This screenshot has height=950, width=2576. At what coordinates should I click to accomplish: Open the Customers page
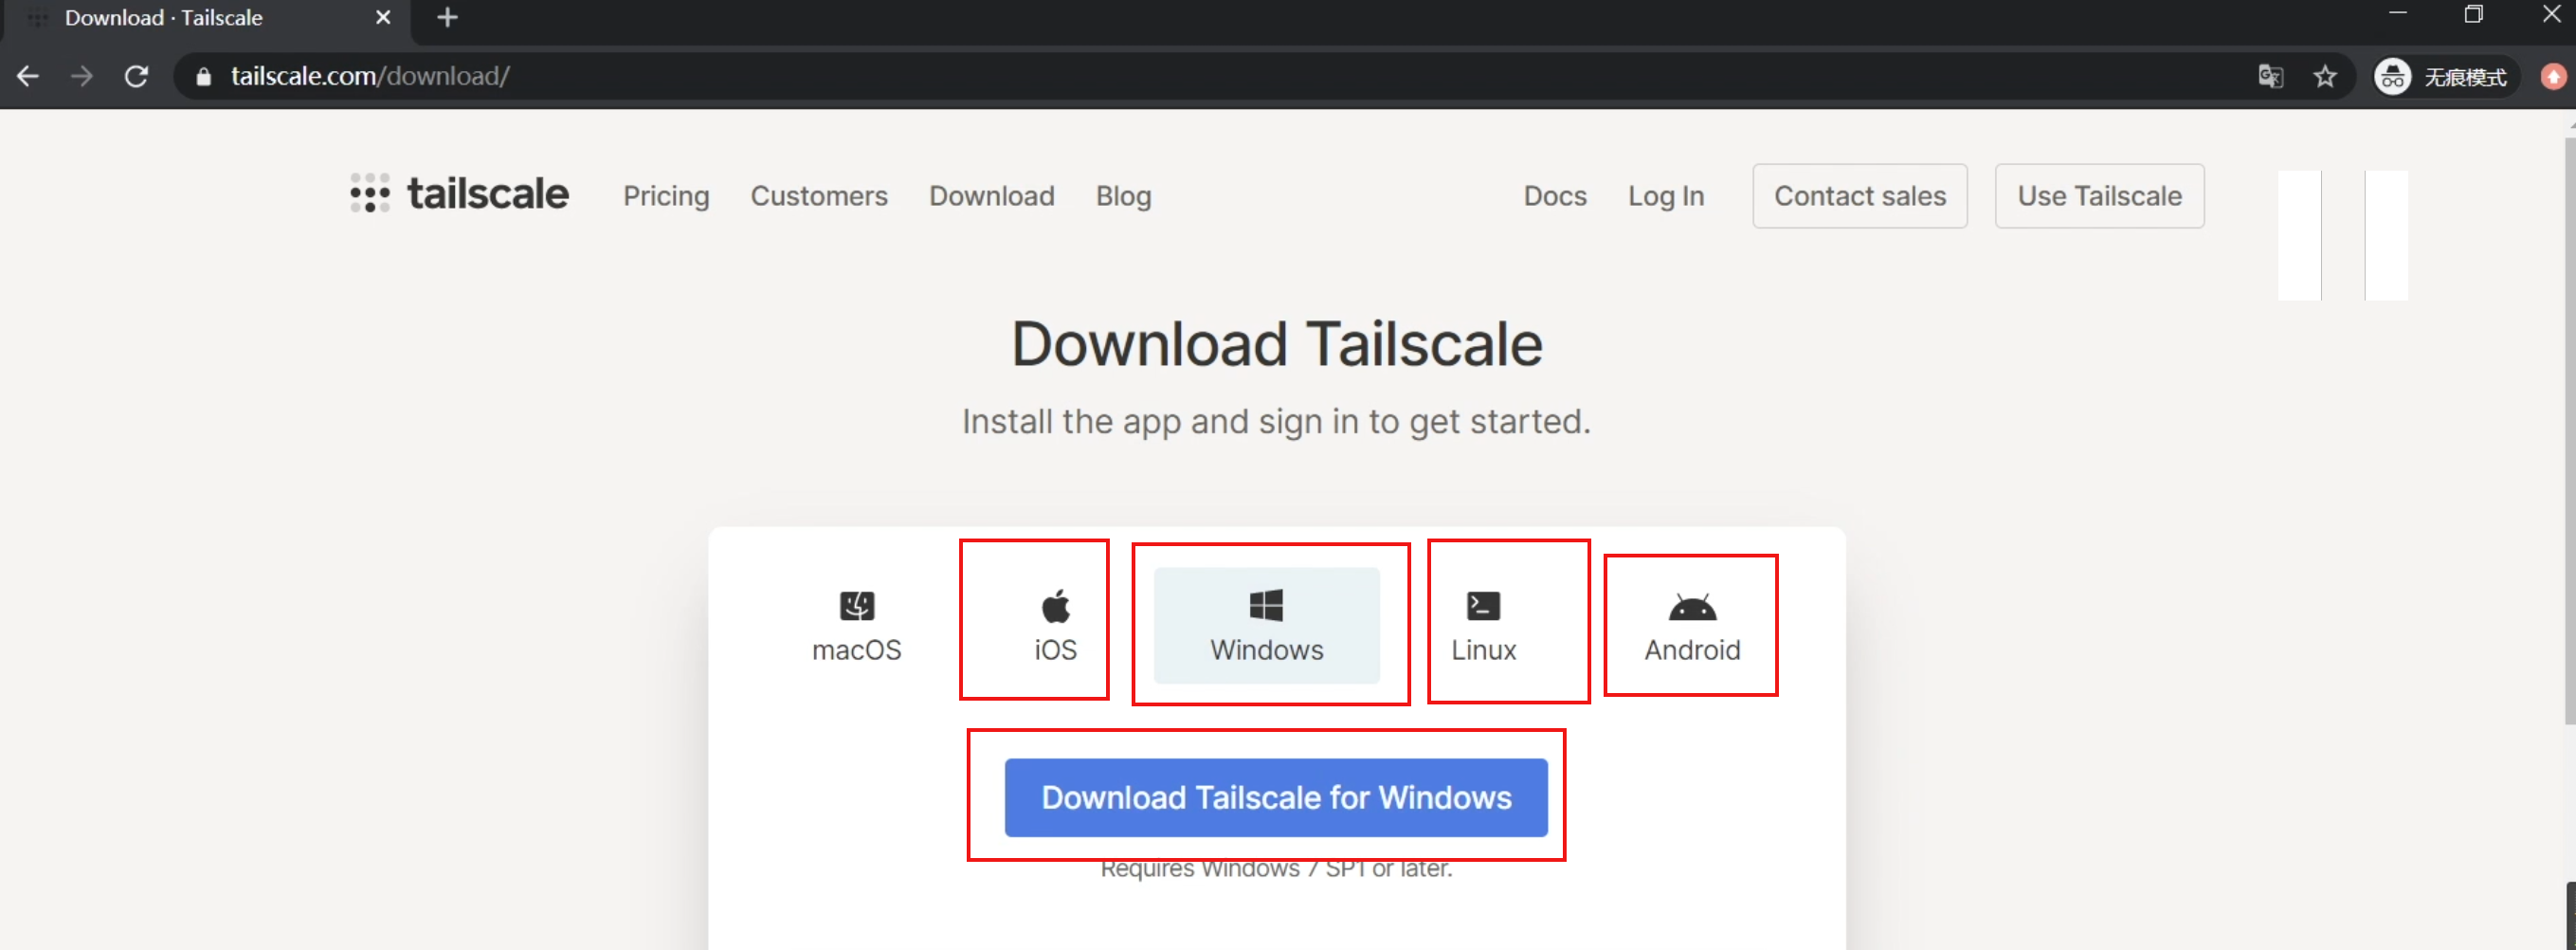pyautogui.click(x=819, y=196)
